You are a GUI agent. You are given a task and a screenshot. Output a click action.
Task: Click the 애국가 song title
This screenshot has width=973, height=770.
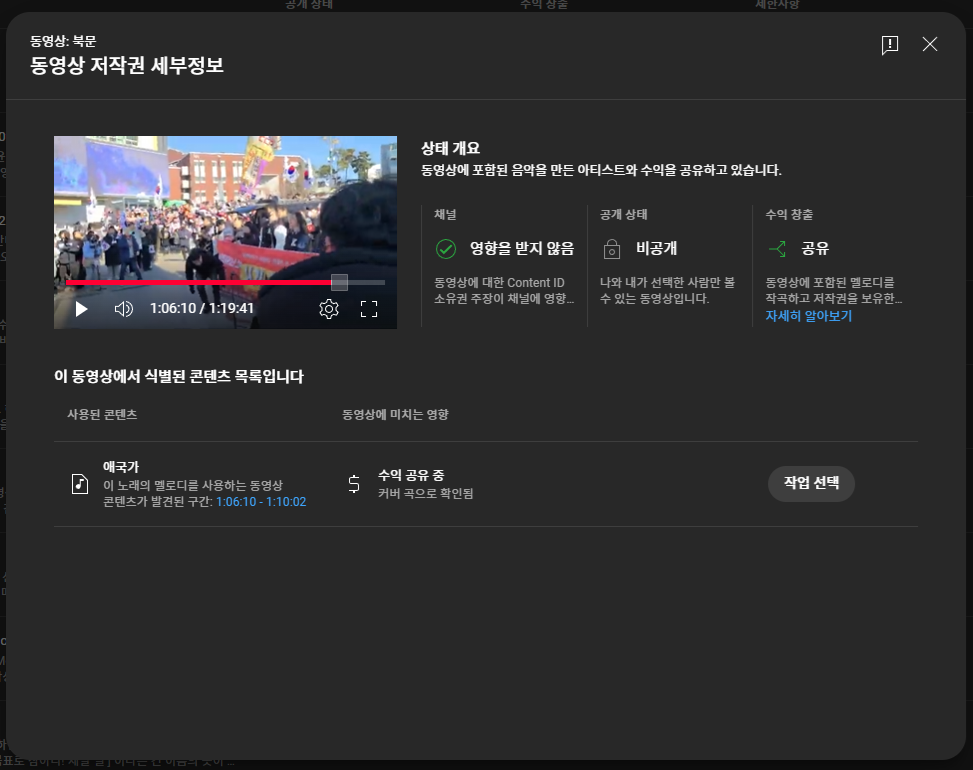[x=121, y=467]
